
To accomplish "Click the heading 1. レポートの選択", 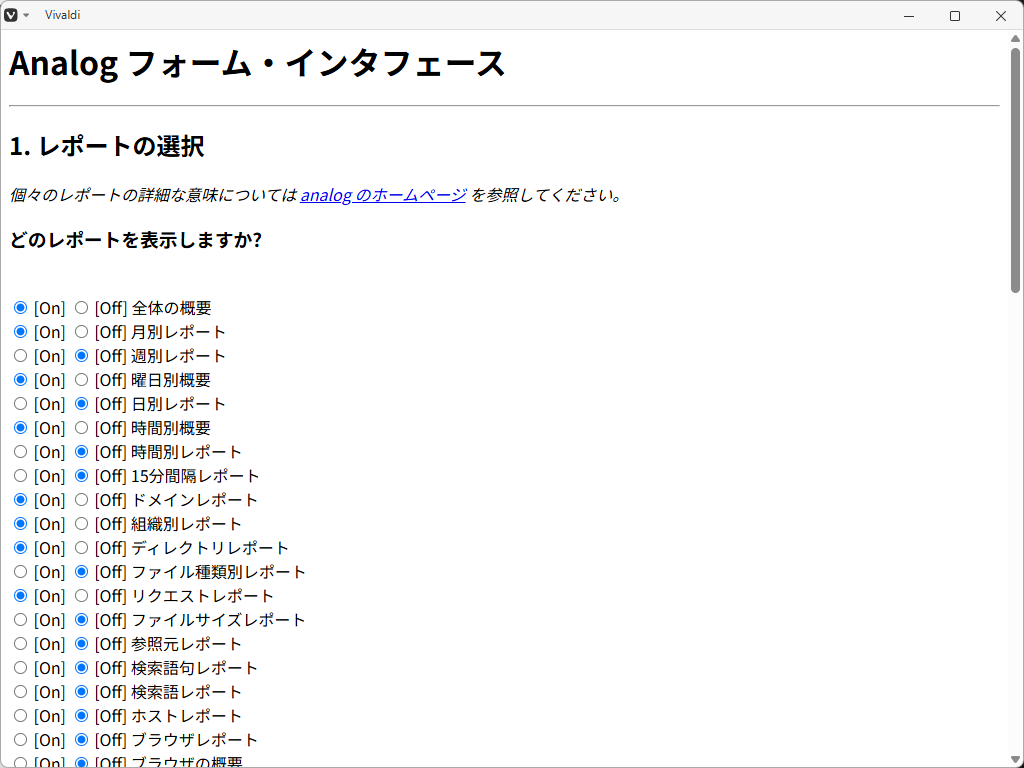I will coord(106,146).
